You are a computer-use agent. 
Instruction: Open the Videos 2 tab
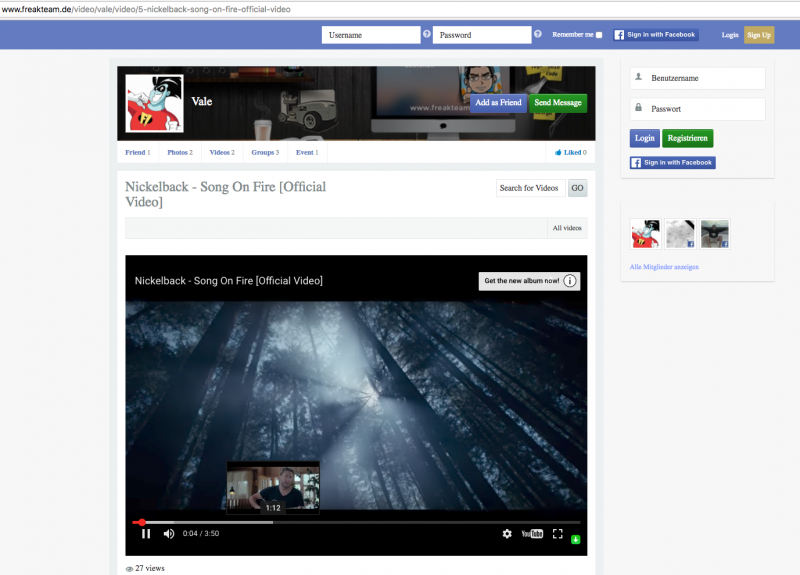pyautogui.click(x=222, y=152)
